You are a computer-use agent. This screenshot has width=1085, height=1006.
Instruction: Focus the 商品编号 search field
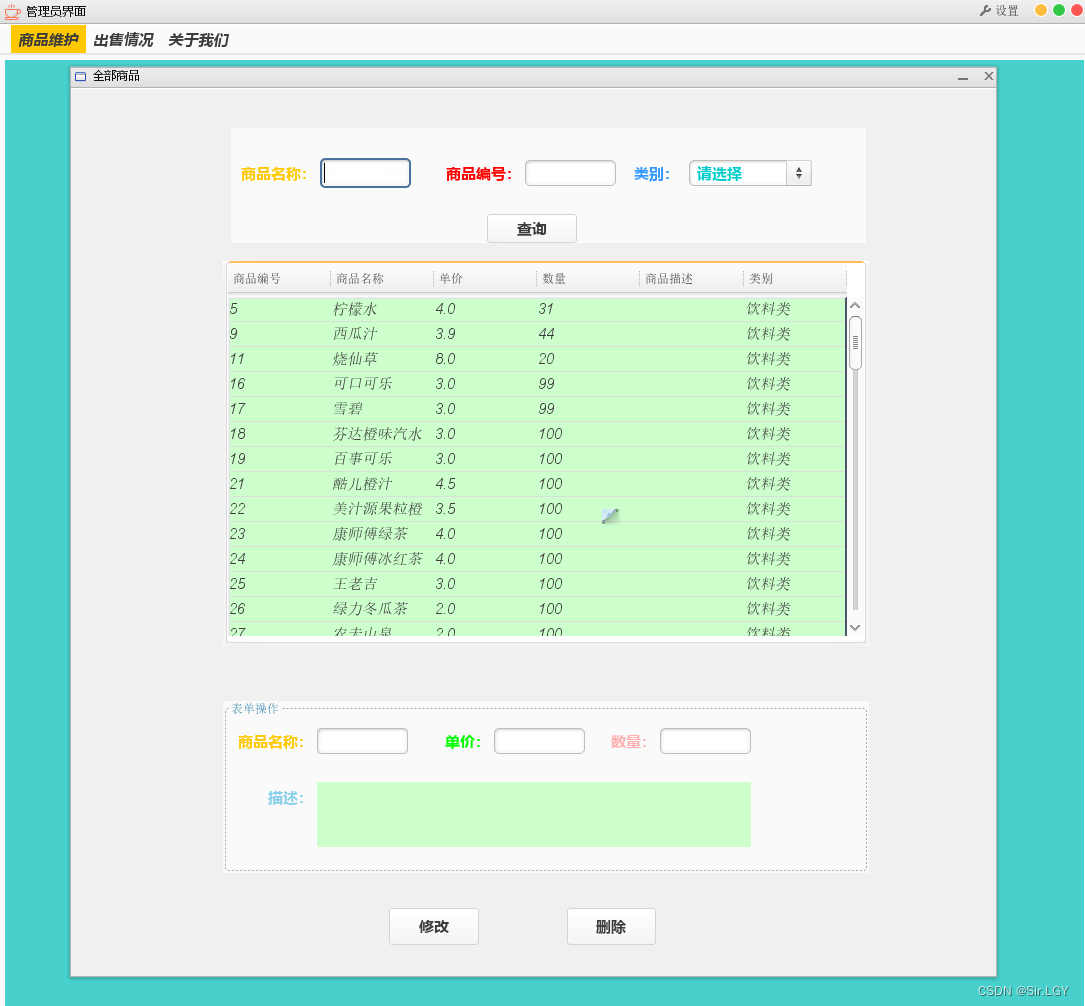570,173
